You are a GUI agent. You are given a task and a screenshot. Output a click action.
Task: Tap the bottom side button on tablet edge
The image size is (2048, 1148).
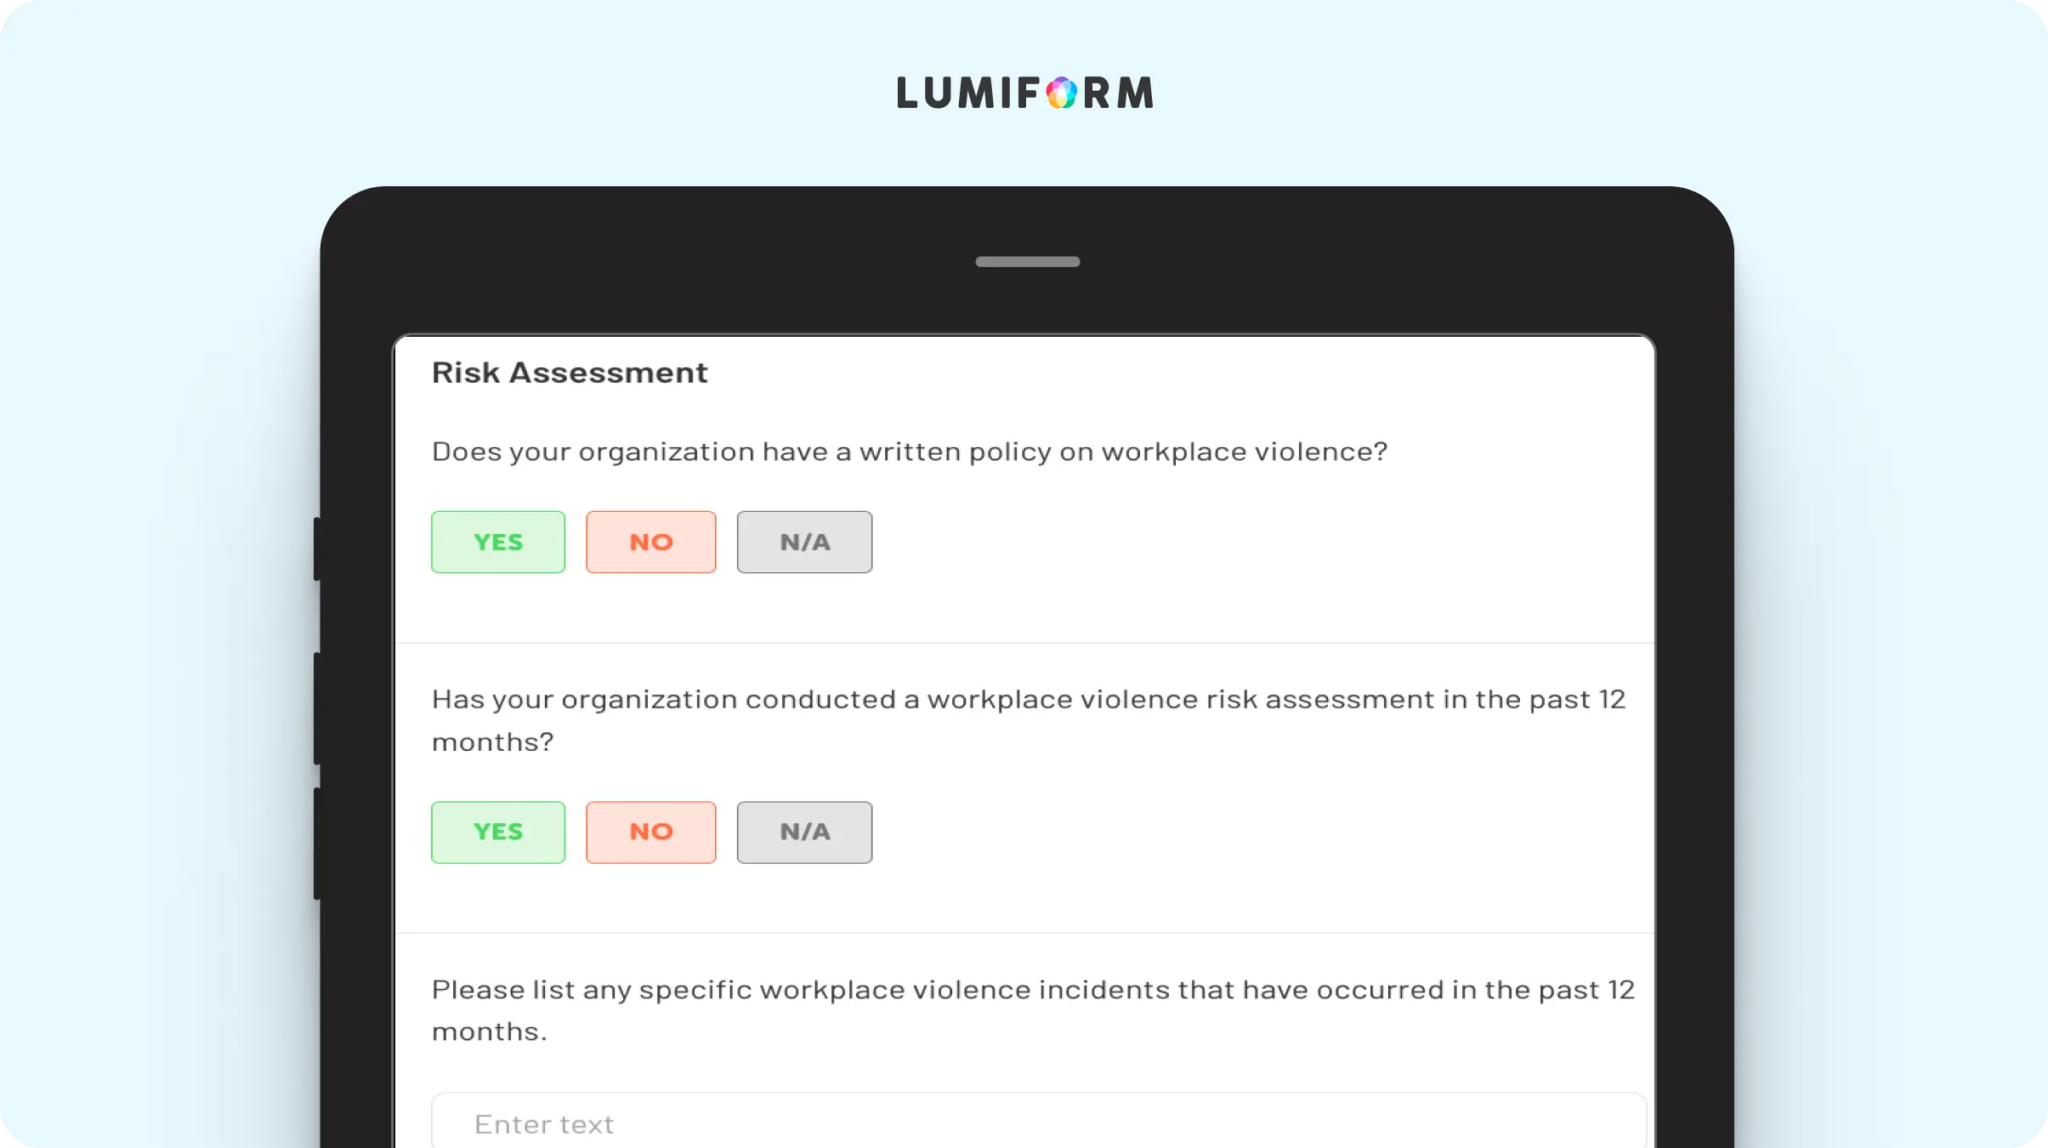pos(317,843)
